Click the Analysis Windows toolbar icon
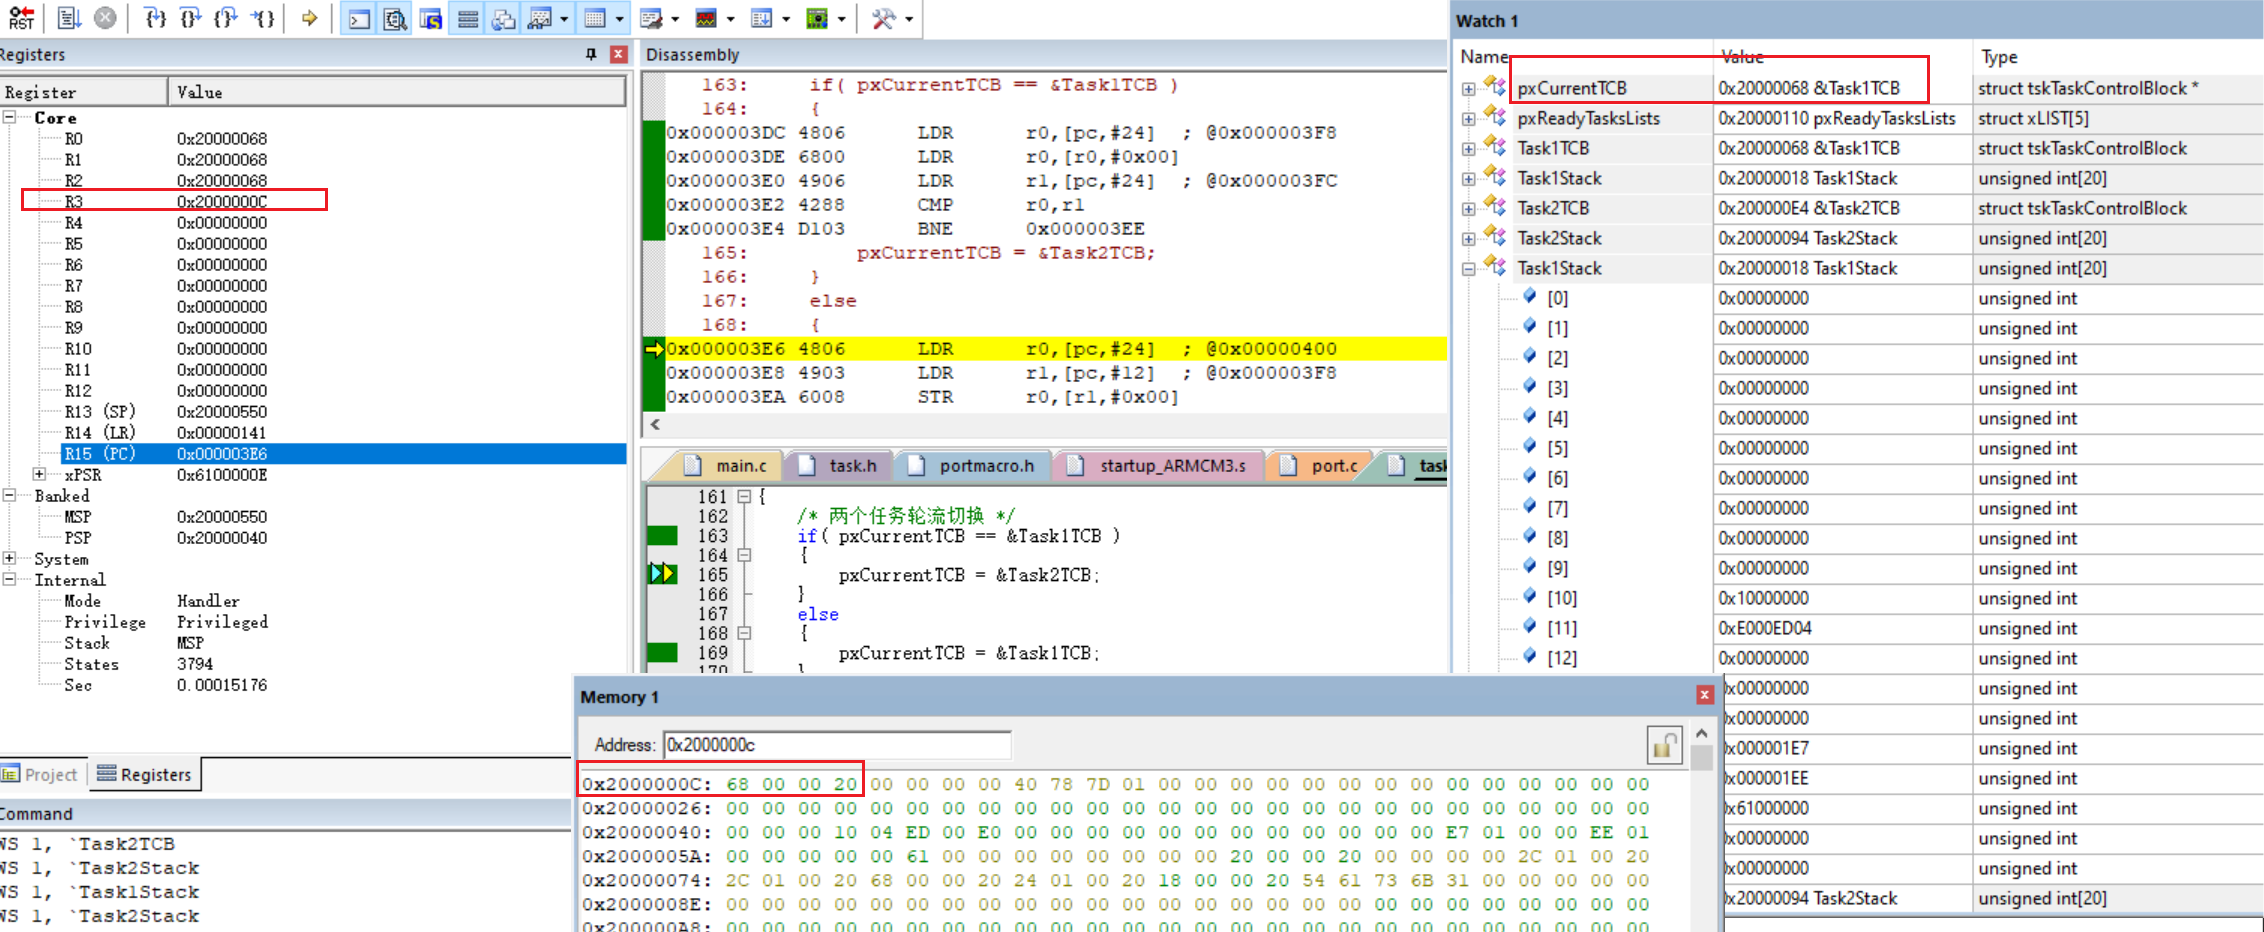The image size is (2264, 932). tap(706, 18)
